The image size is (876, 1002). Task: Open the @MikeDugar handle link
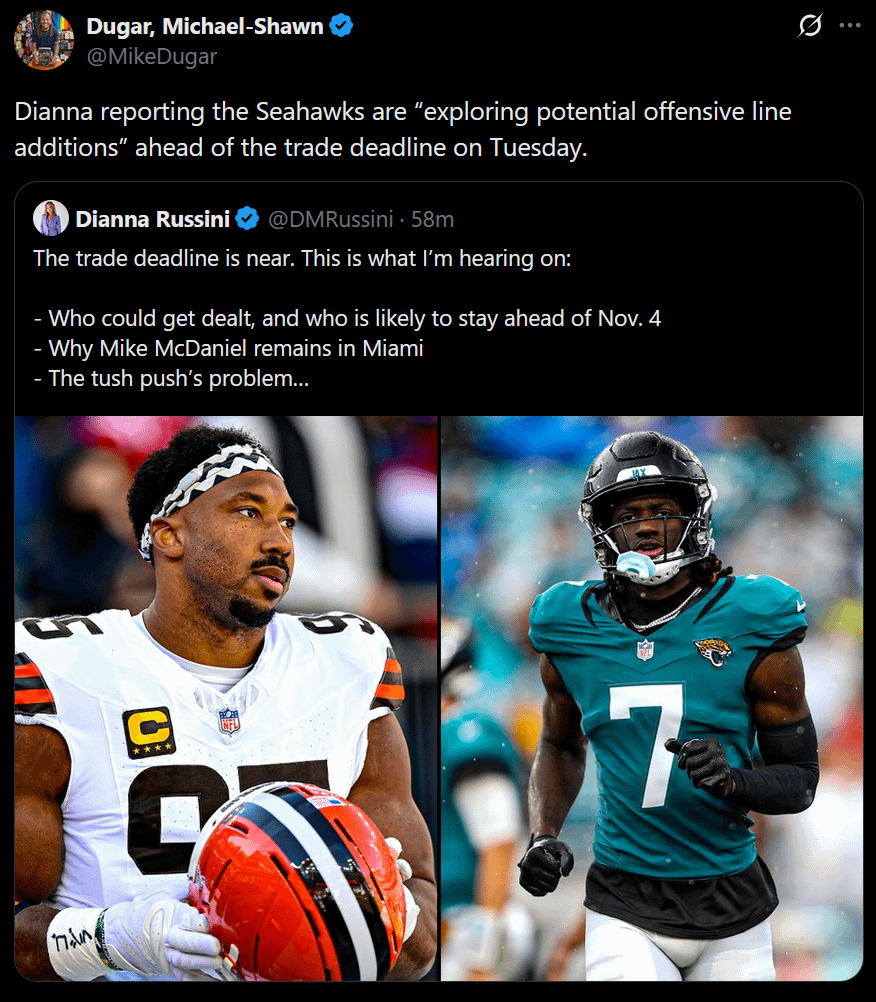(x=152, y=56)
